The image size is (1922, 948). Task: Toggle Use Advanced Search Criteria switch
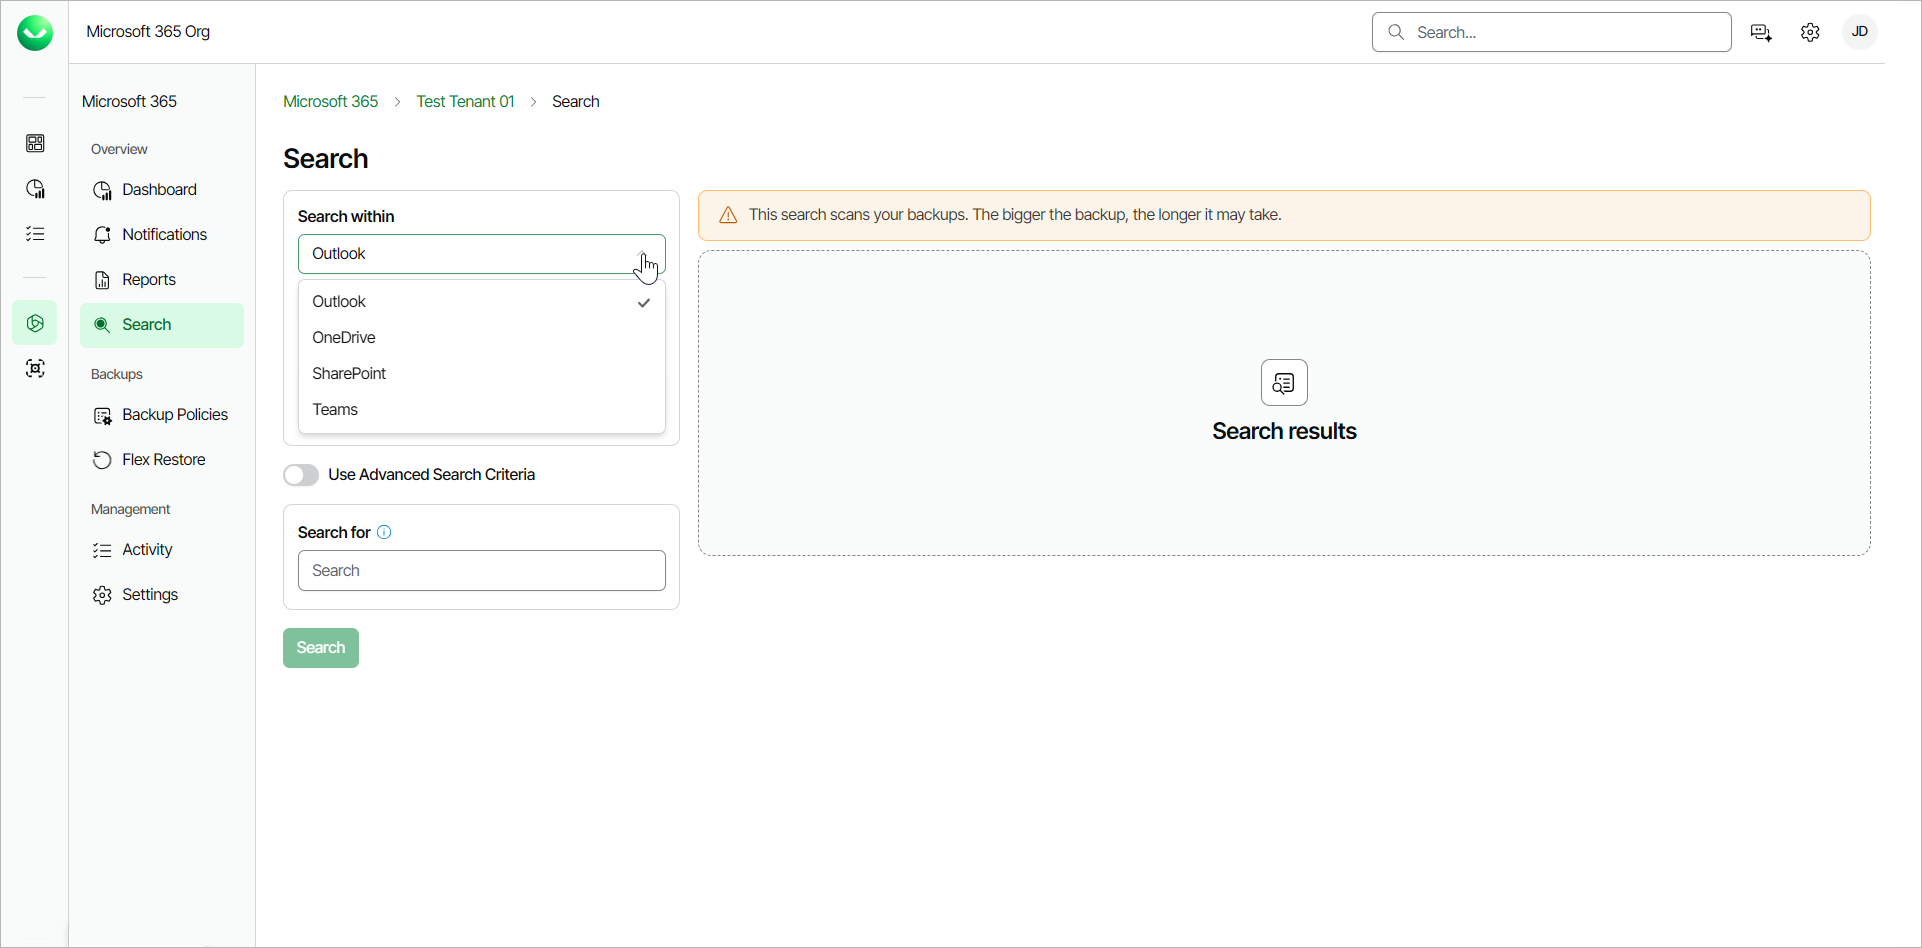301,475
